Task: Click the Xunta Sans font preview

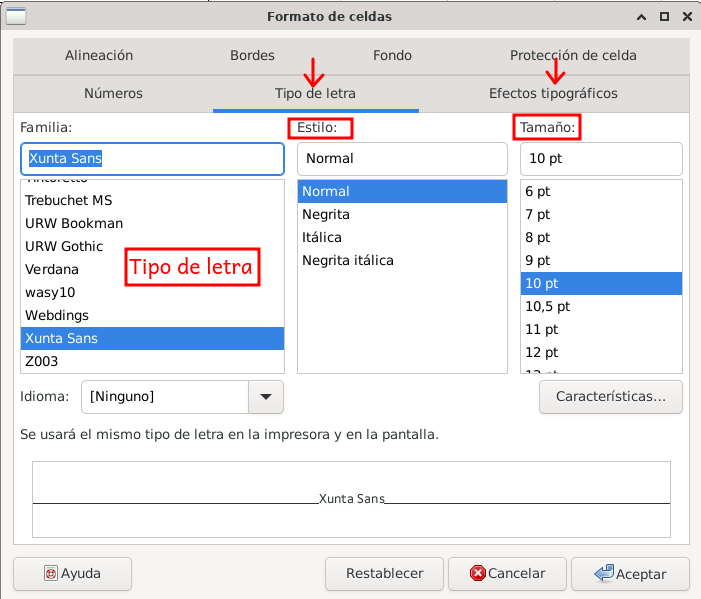Action: pyautogui.click(x=351, y=499)
